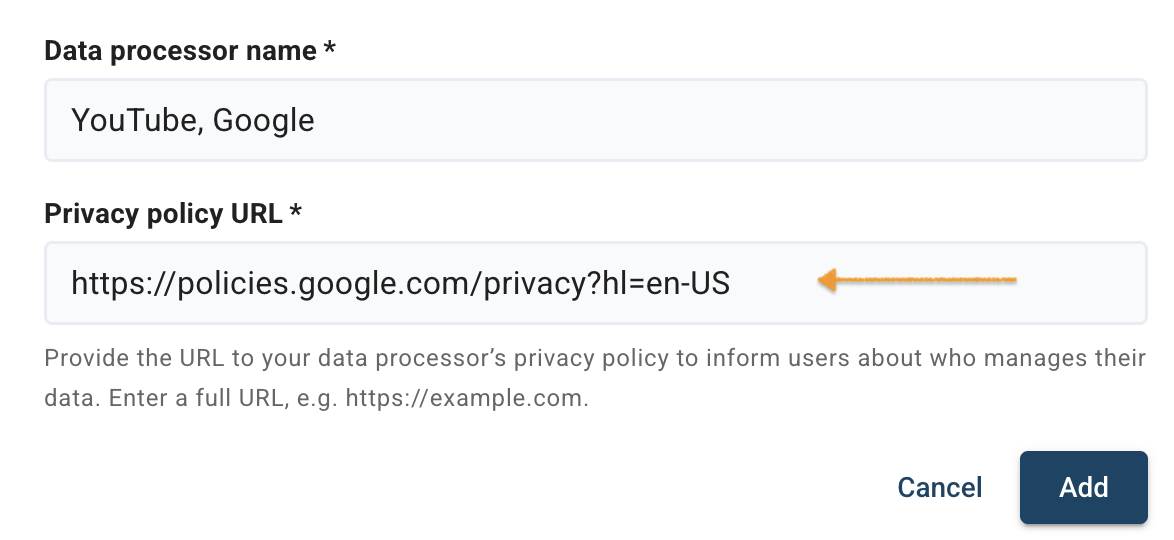The width and height of the screenshot is (1174, 540).
Task: Click the asterisk after Data processor name
Action: click(x=329, y=51)
